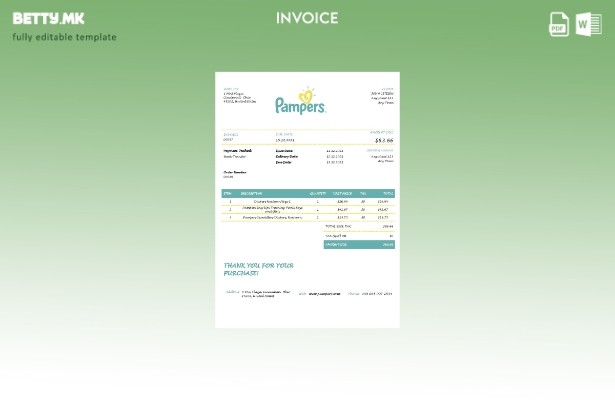Click the TOTAL column header in table
Screen dimensions: 615x400
[x=387, y=193]
